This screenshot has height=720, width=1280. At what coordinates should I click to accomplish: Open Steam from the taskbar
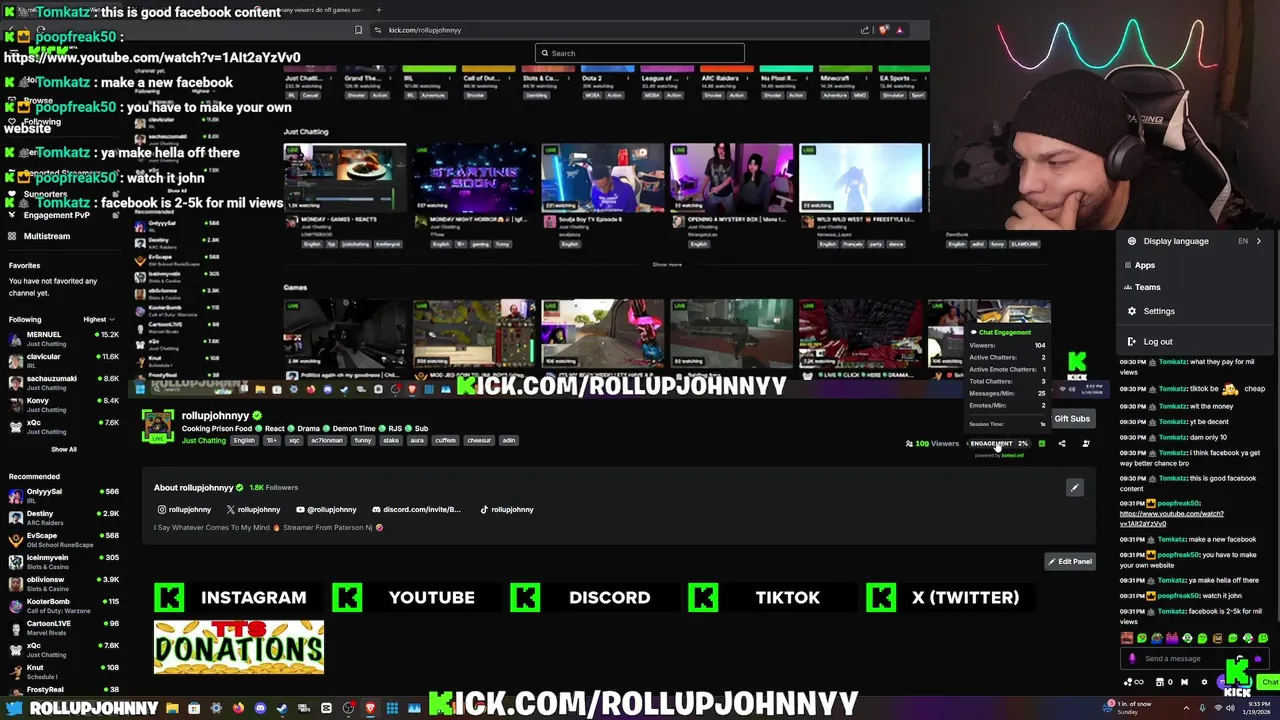[282, 708]
